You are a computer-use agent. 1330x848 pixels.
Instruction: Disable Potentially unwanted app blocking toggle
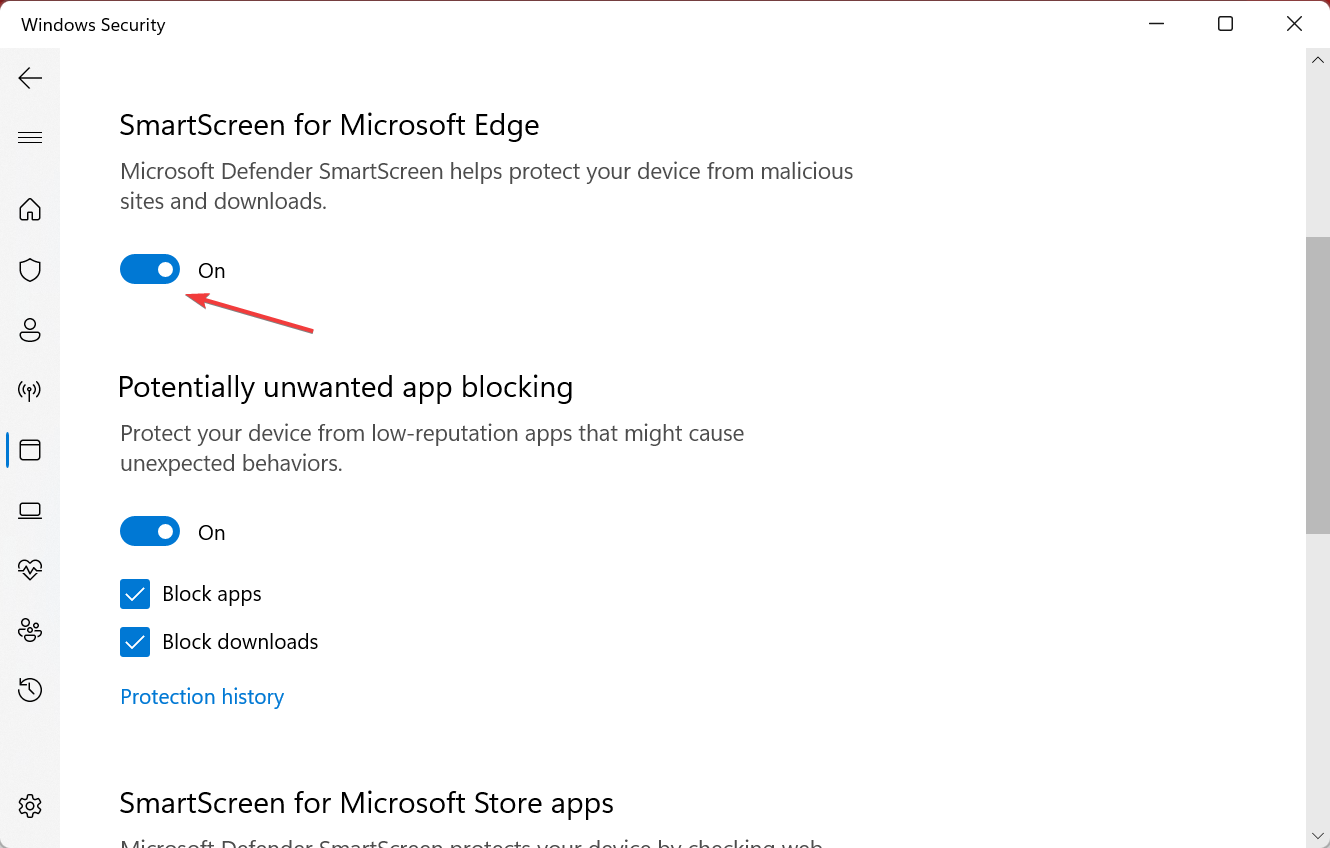coord(150,532)
